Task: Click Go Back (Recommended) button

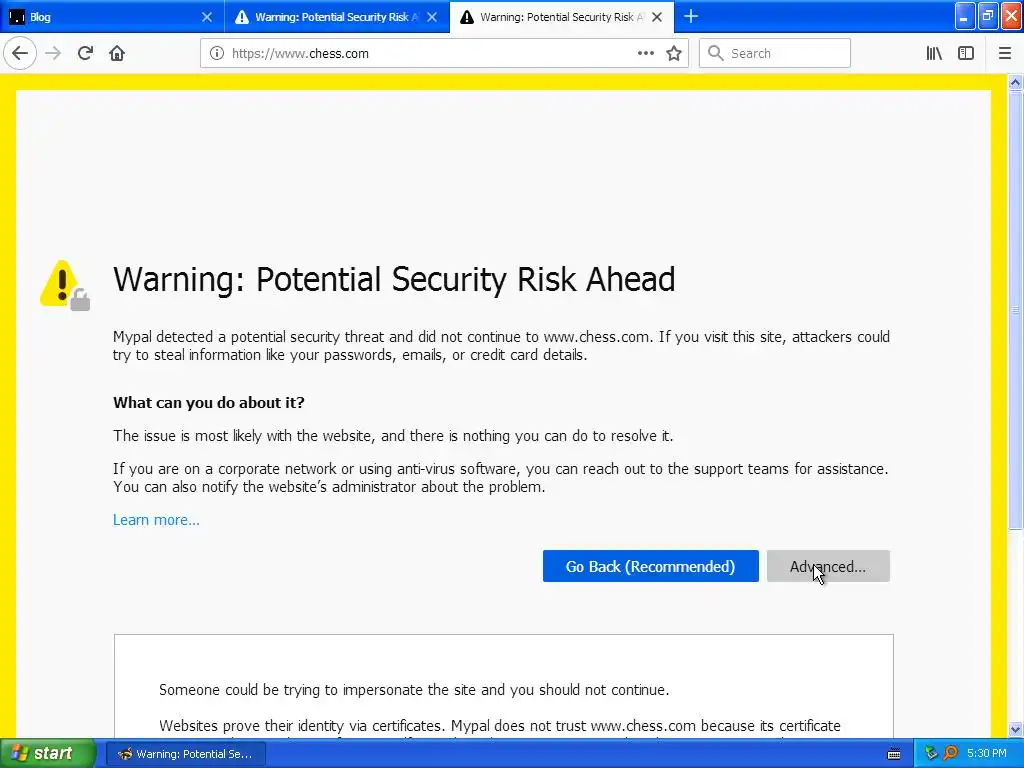Action: pos(650,566)
